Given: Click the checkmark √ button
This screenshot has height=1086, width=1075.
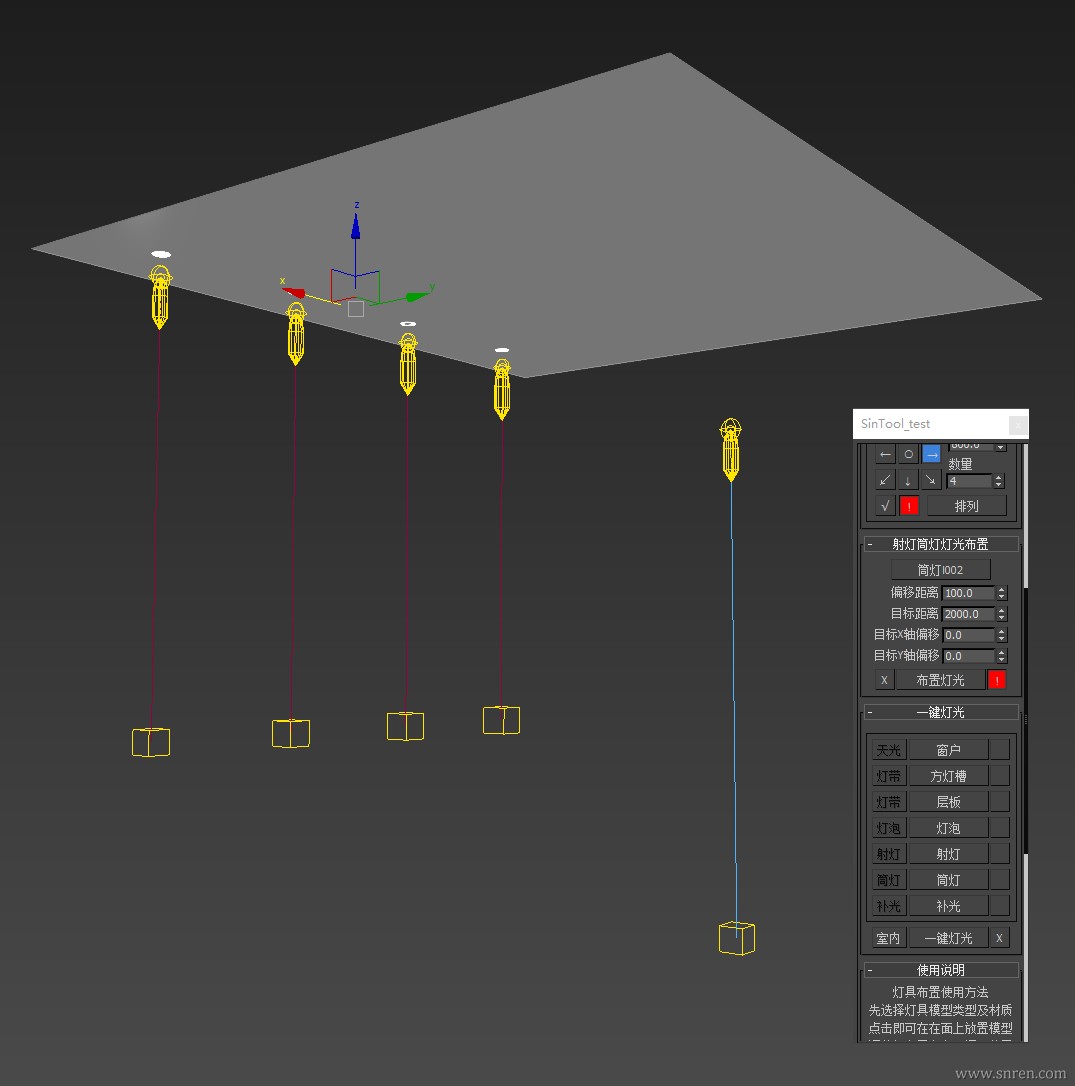Looking at the screenshot, I should [885, 506].
